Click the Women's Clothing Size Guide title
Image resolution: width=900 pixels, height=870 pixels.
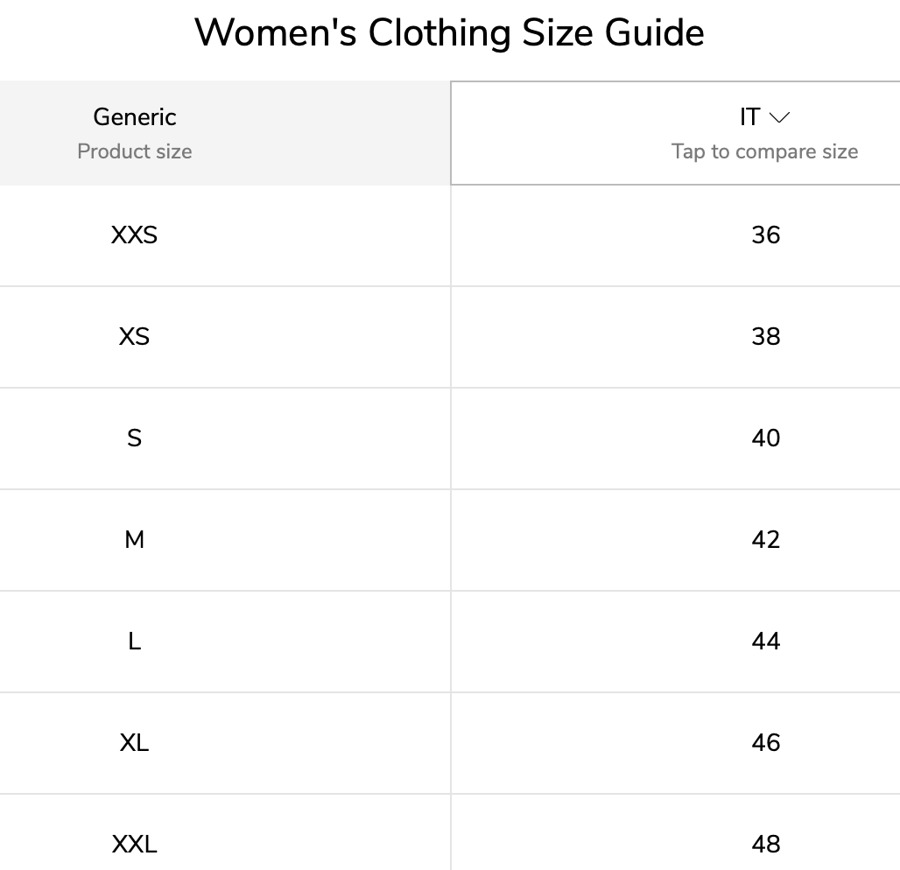point(449,33)
